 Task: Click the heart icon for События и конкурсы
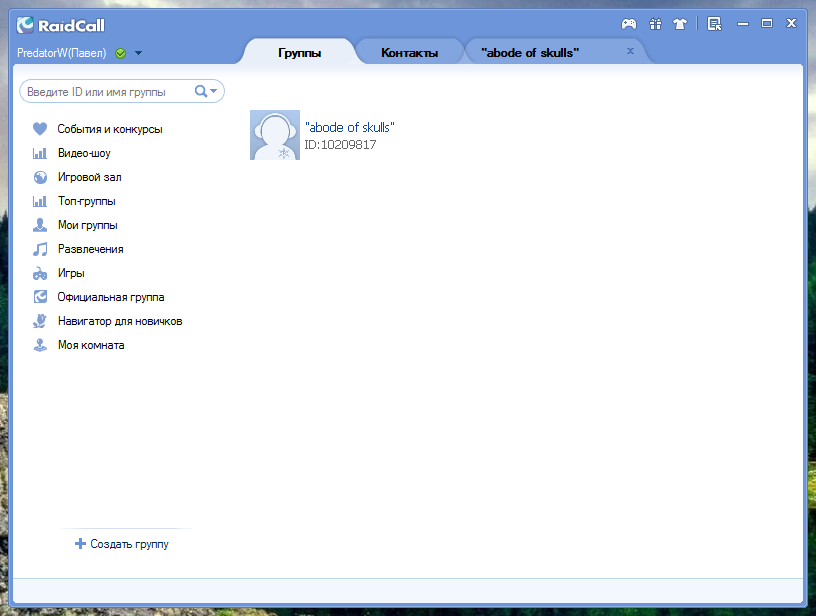40,129
